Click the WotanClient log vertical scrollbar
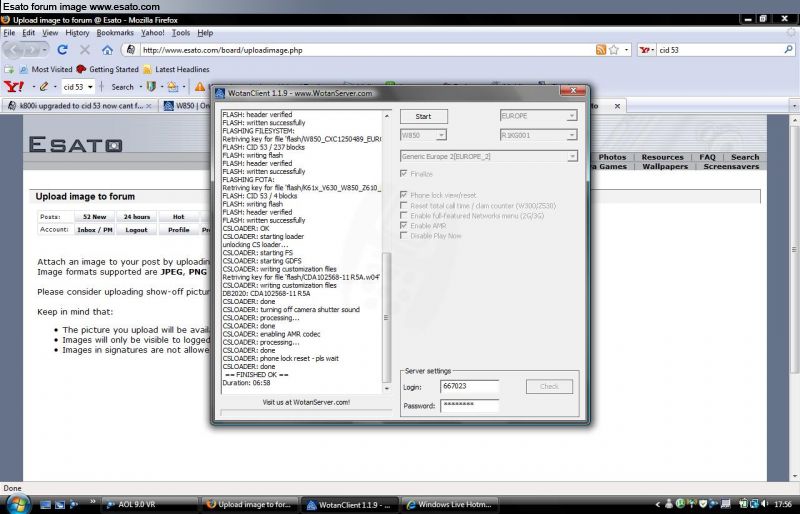 pos(386,252)
